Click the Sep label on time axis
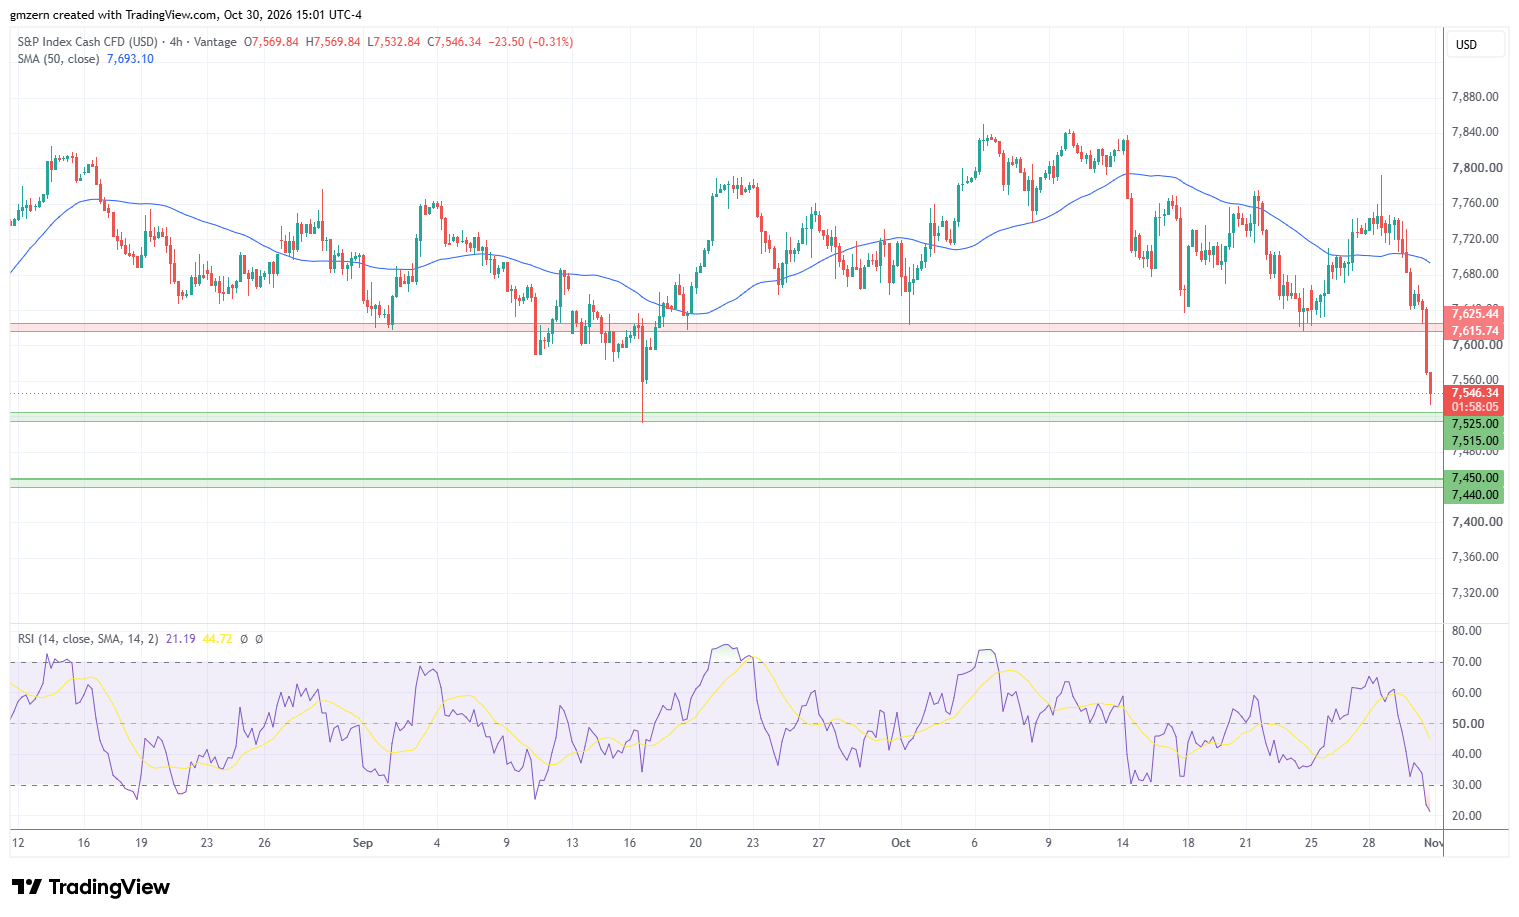Viewport: 1519px width, 917px height. pyautogui.click(x=363, y=843)
